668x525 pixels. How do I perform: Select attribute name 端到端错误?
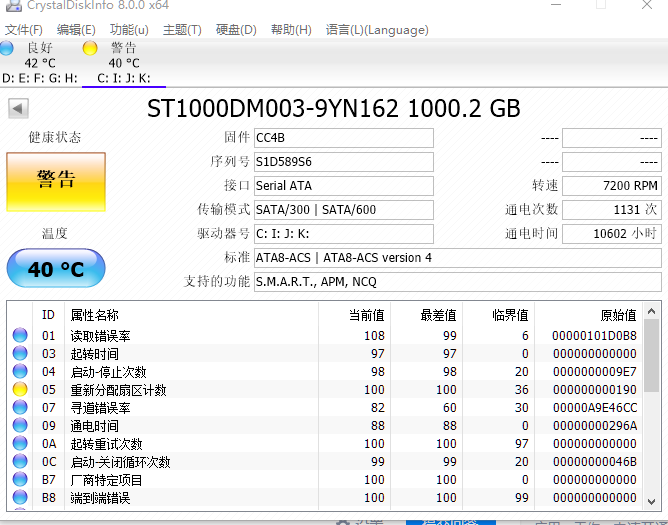point(100,498)
